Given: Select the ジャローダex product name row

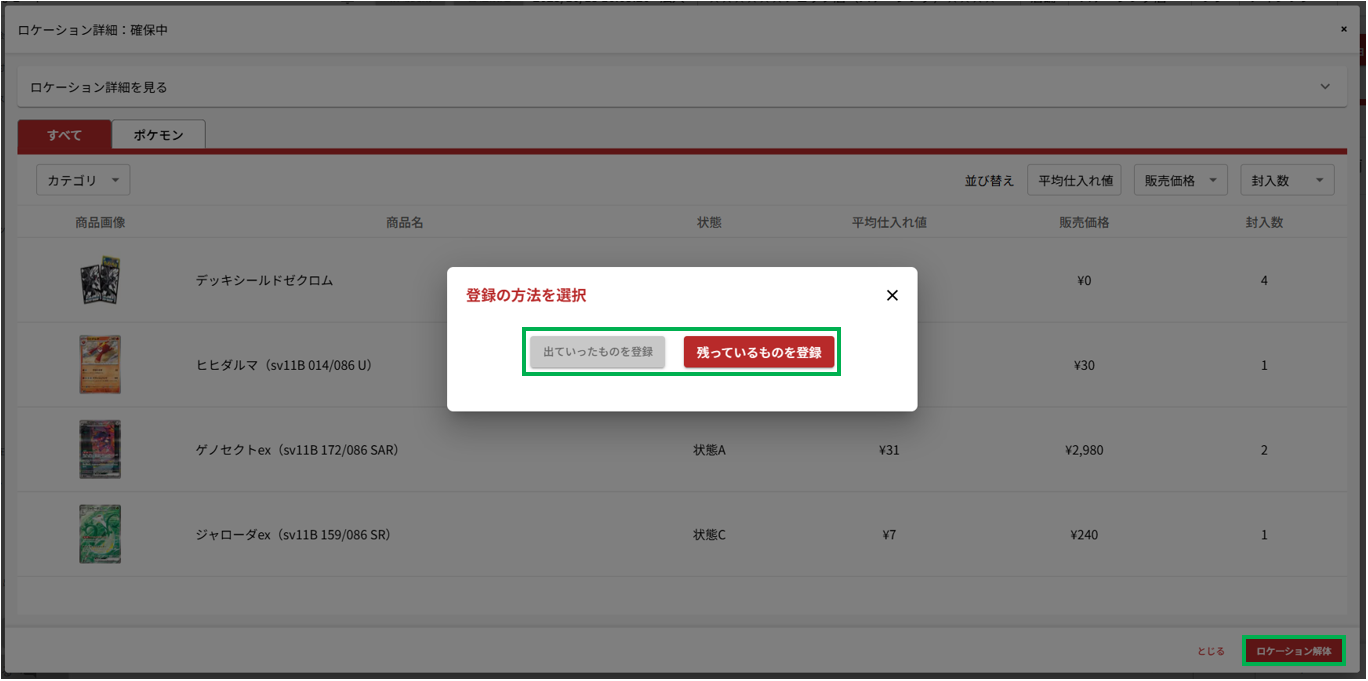Looking at the screenshot, I should coord(293,535).
